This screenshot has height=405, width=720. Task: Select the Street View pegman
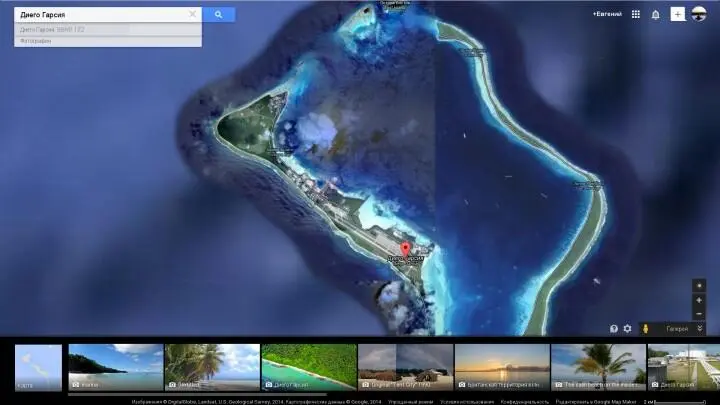click(646, 328)
